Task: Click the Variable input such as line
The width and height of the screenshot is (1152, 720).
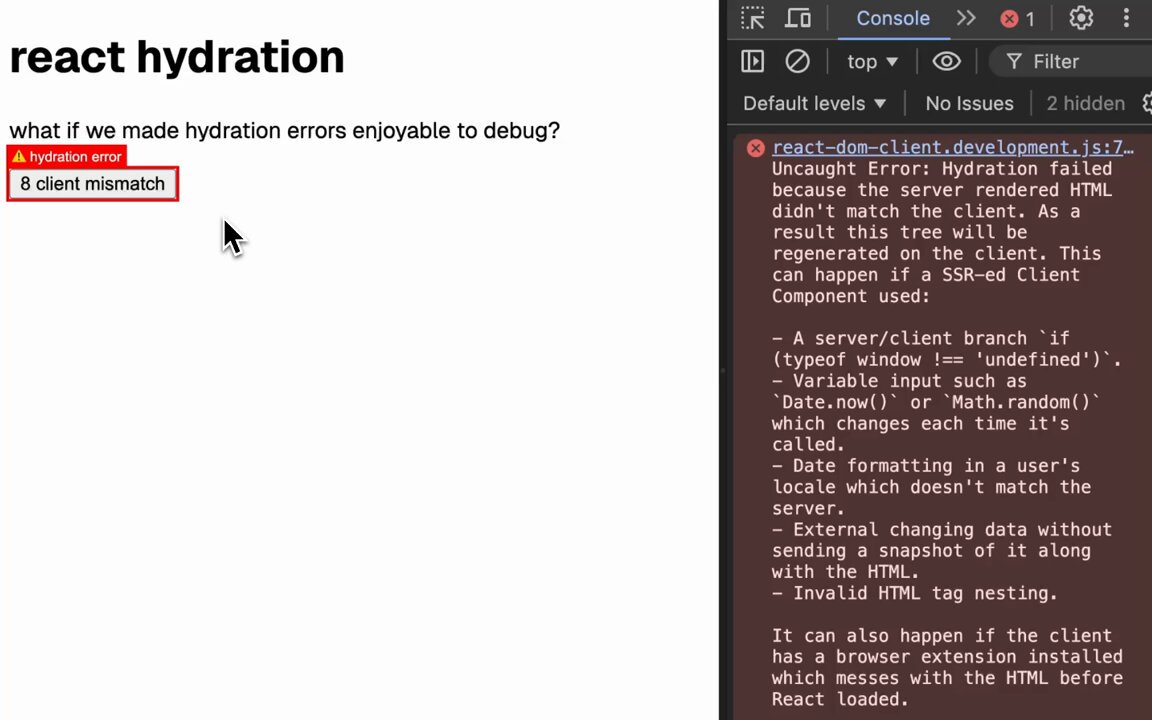Action: click(x=937, y=413)
